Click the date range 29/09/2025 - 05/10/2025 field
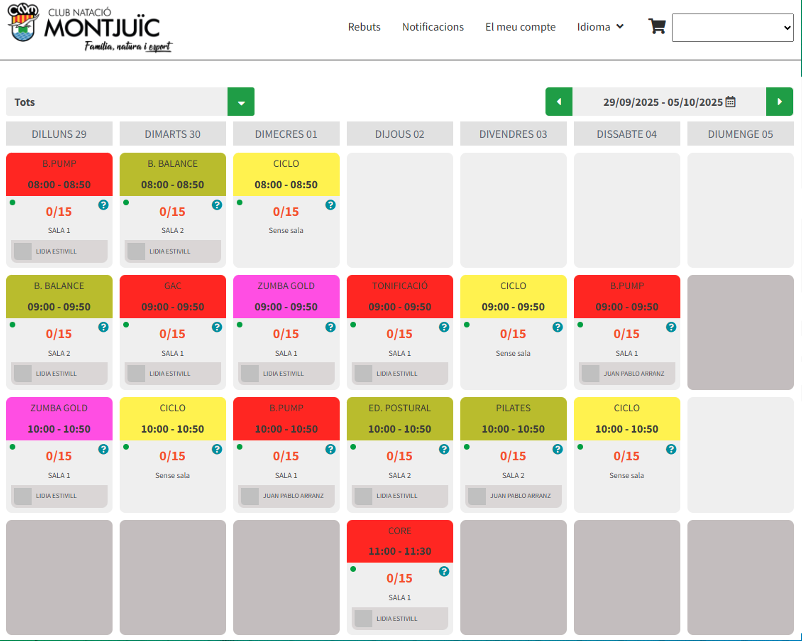 click(x=662, y=102)
